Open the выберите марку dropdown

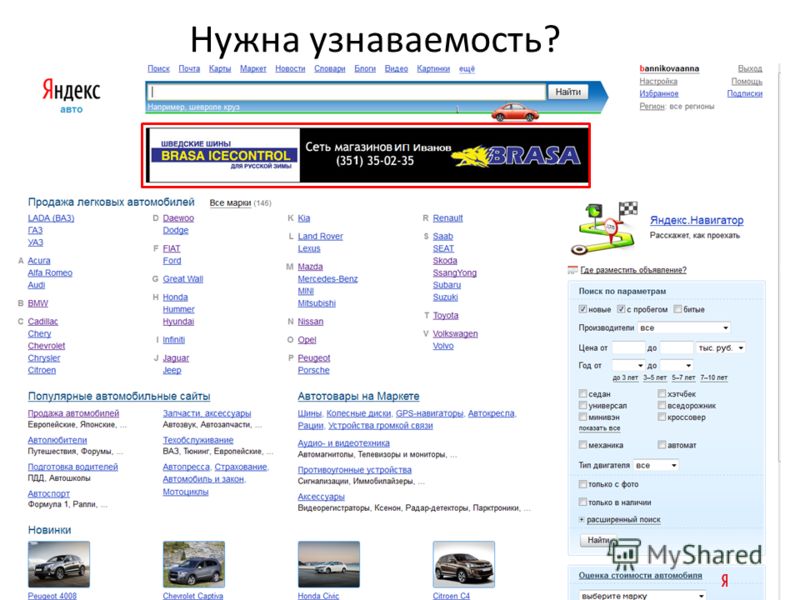[x=643, y=595]
